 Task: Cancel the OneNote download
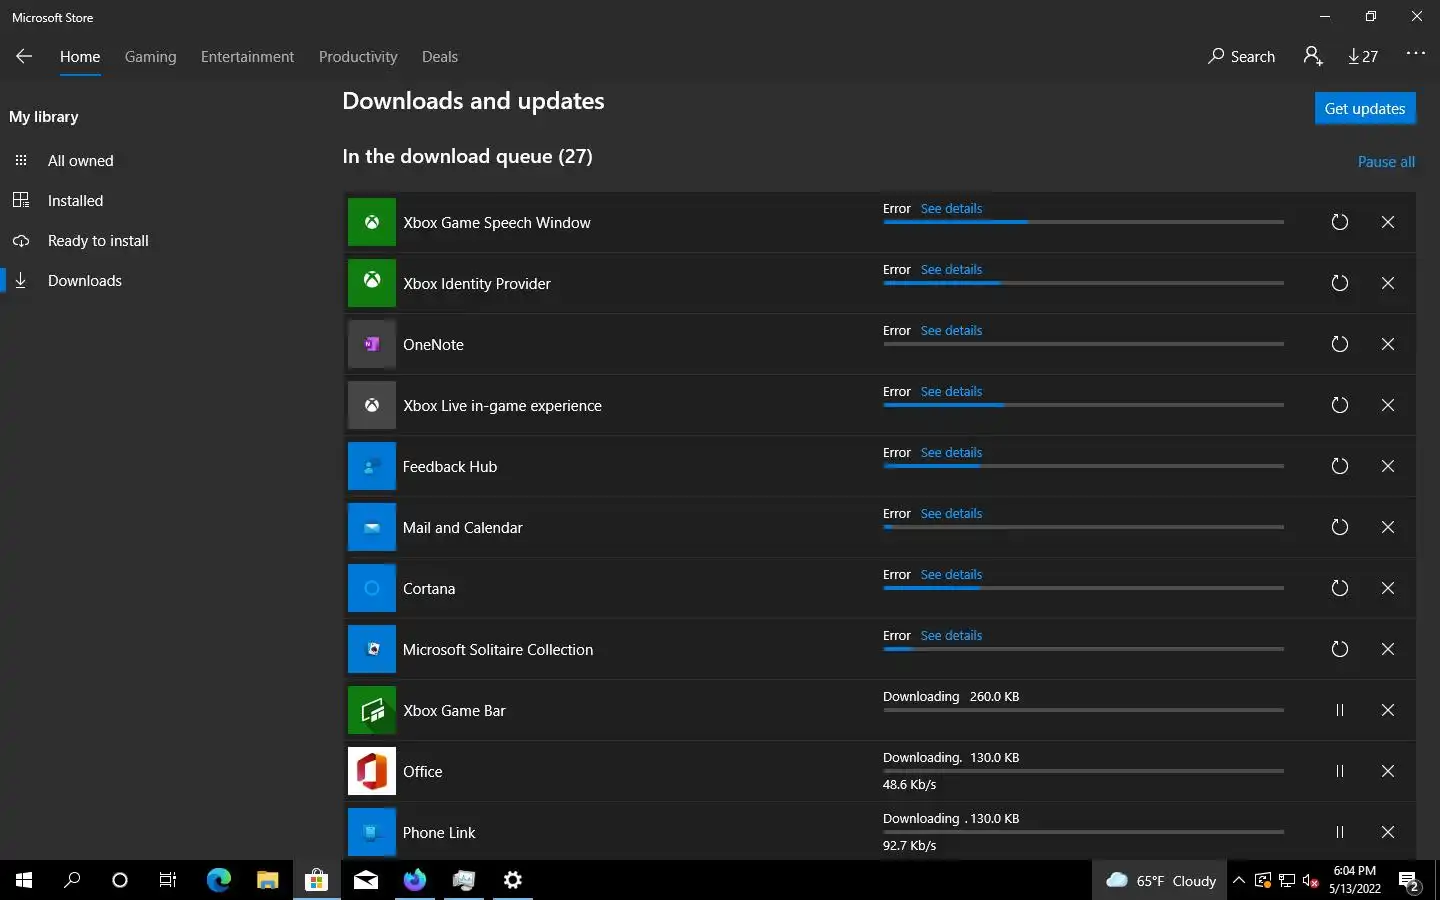click(x=1388, y=344)
